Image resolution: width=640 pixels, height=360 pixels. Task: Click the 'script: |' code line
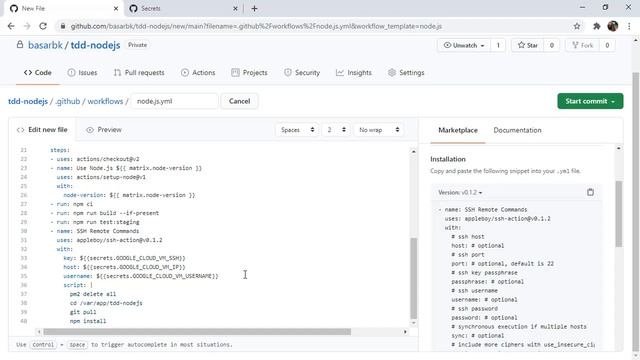78,285
